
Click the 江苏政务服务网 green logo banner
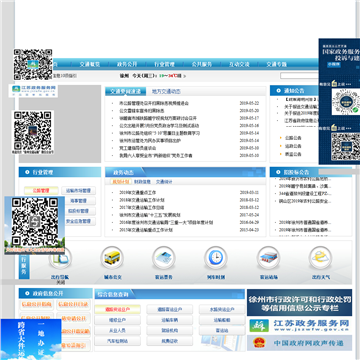tap(299, 325)
